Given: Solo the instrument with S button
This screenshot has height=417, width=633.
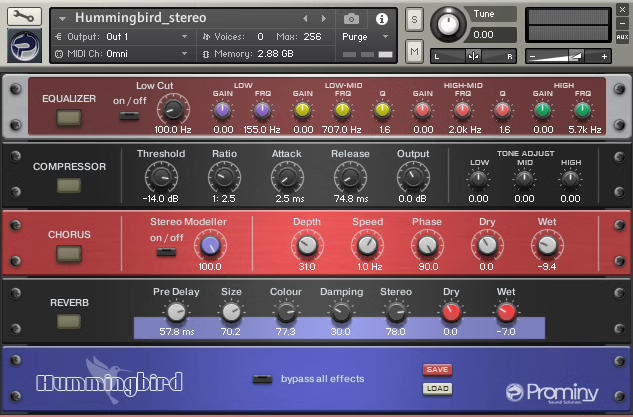Looking at the screenshot, I should click(414, 19).
